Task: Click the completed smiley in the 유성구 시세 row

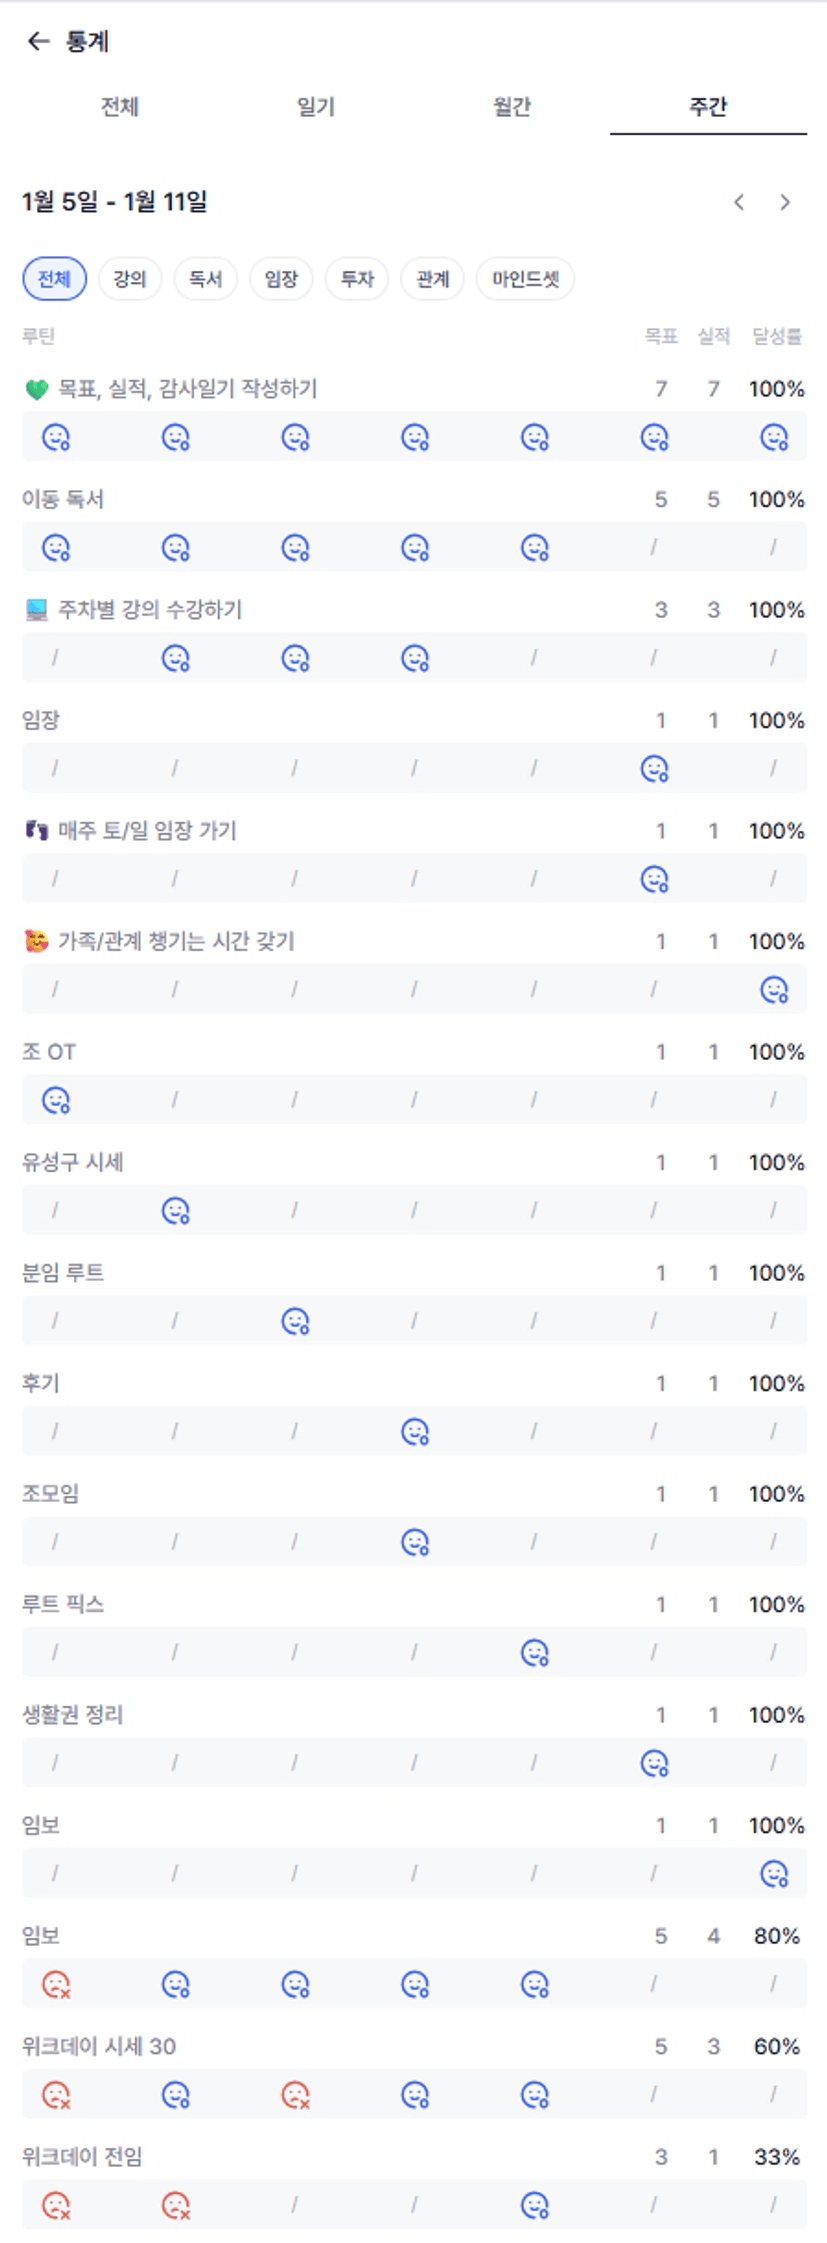Action: [x=176, y=1211]
